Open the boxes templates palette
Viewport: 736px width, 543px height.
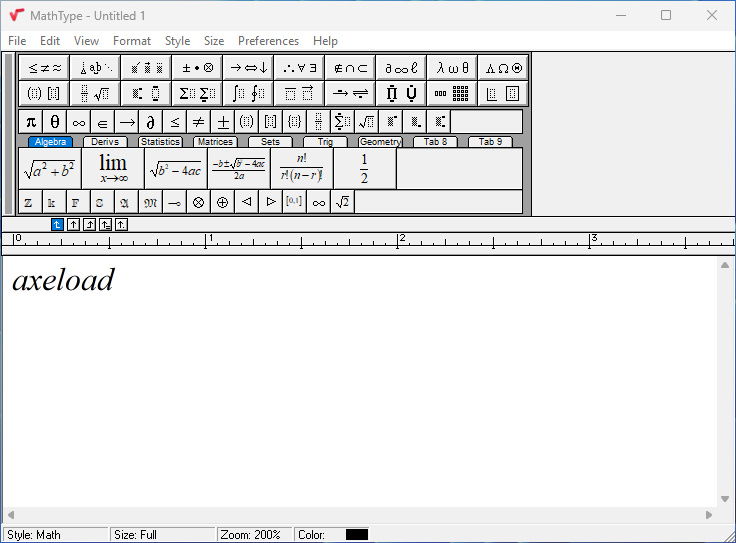tap(503, 93)
